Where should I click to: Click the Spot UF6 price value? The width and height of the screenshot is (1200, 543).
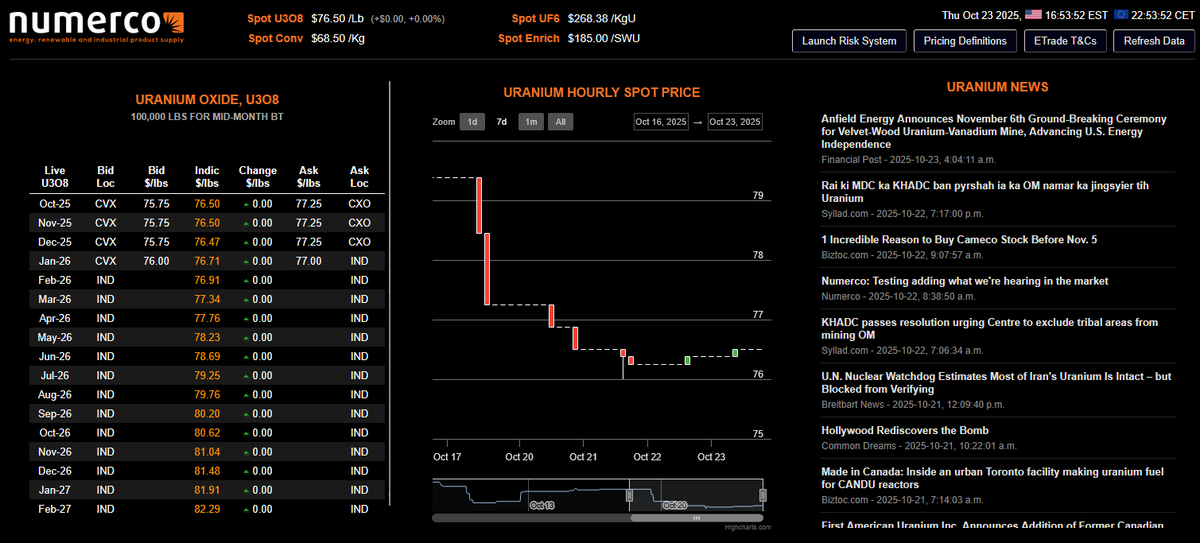click(x=600, y=18)
